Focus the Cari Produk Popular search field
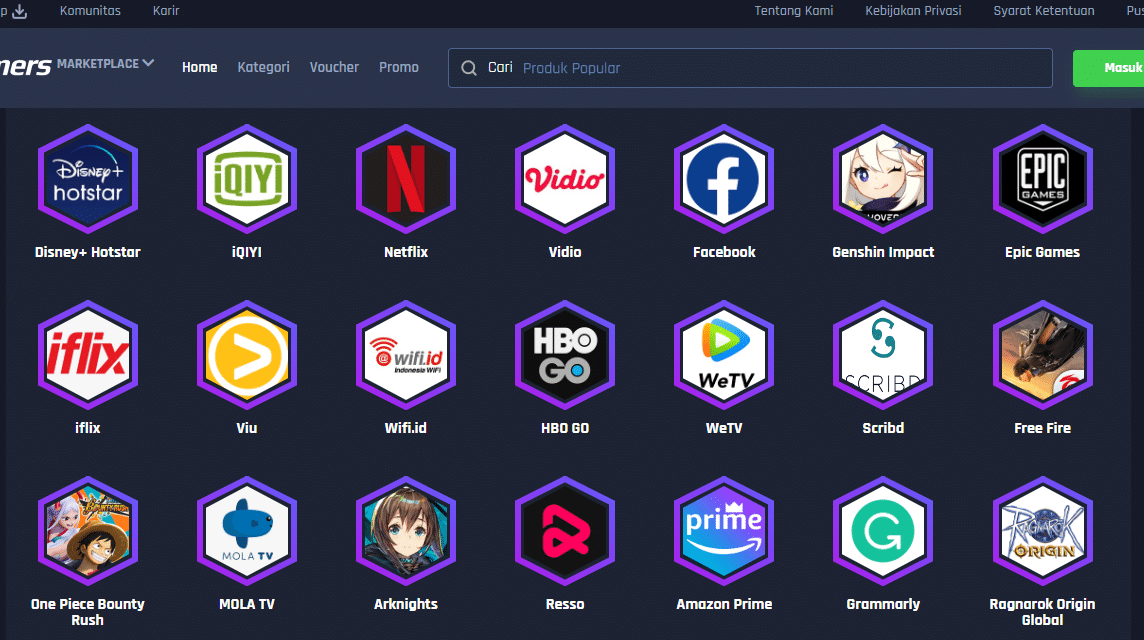Image resolution: width=1144 pixels, height=640 pixels. point(750,68)
